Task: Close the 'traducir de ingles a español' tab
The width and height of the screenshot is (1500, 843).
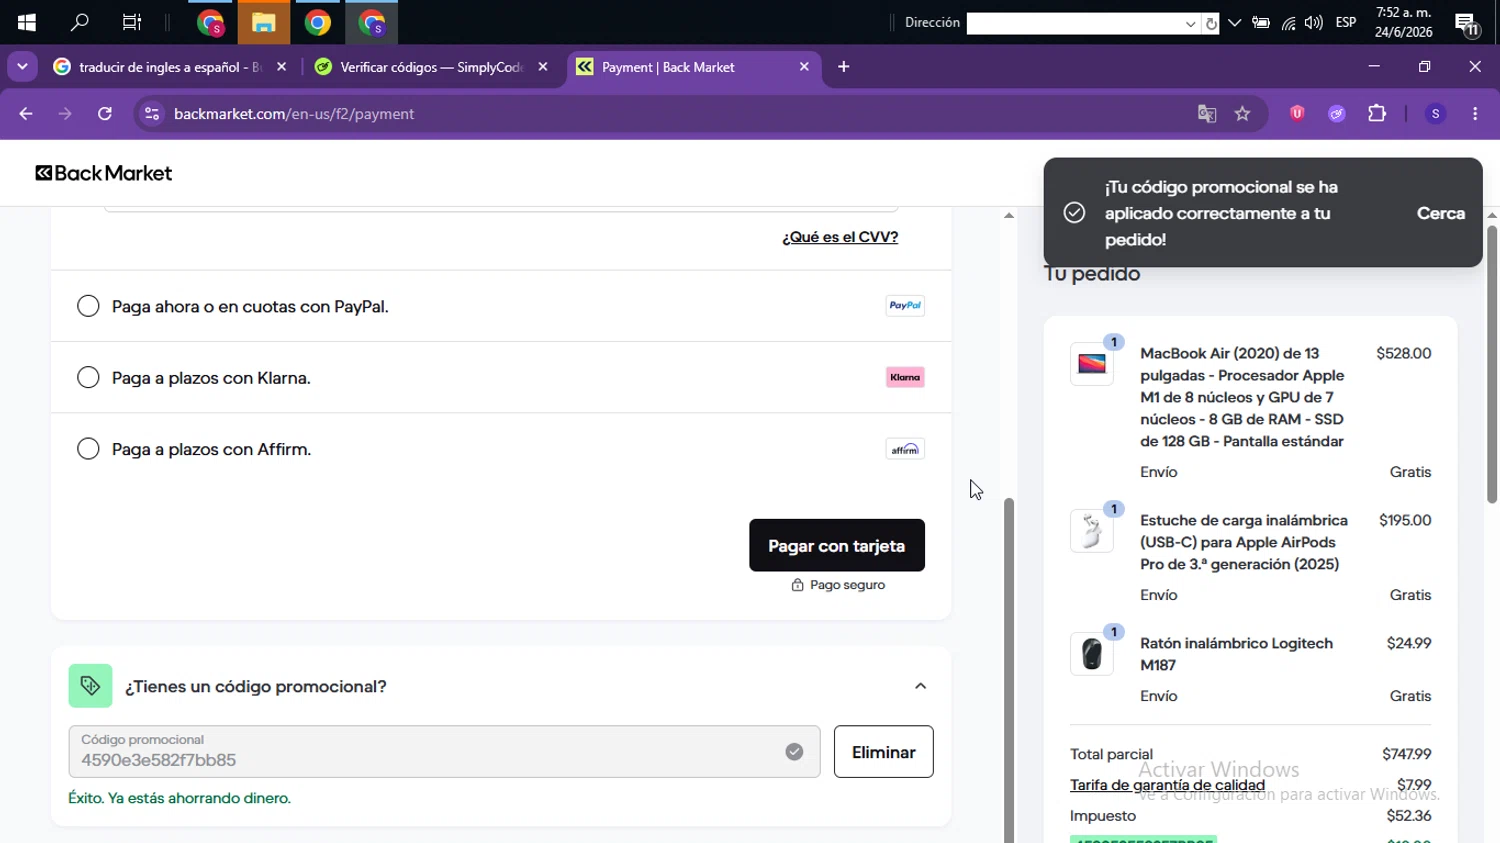Action: (x=281, y=67)
